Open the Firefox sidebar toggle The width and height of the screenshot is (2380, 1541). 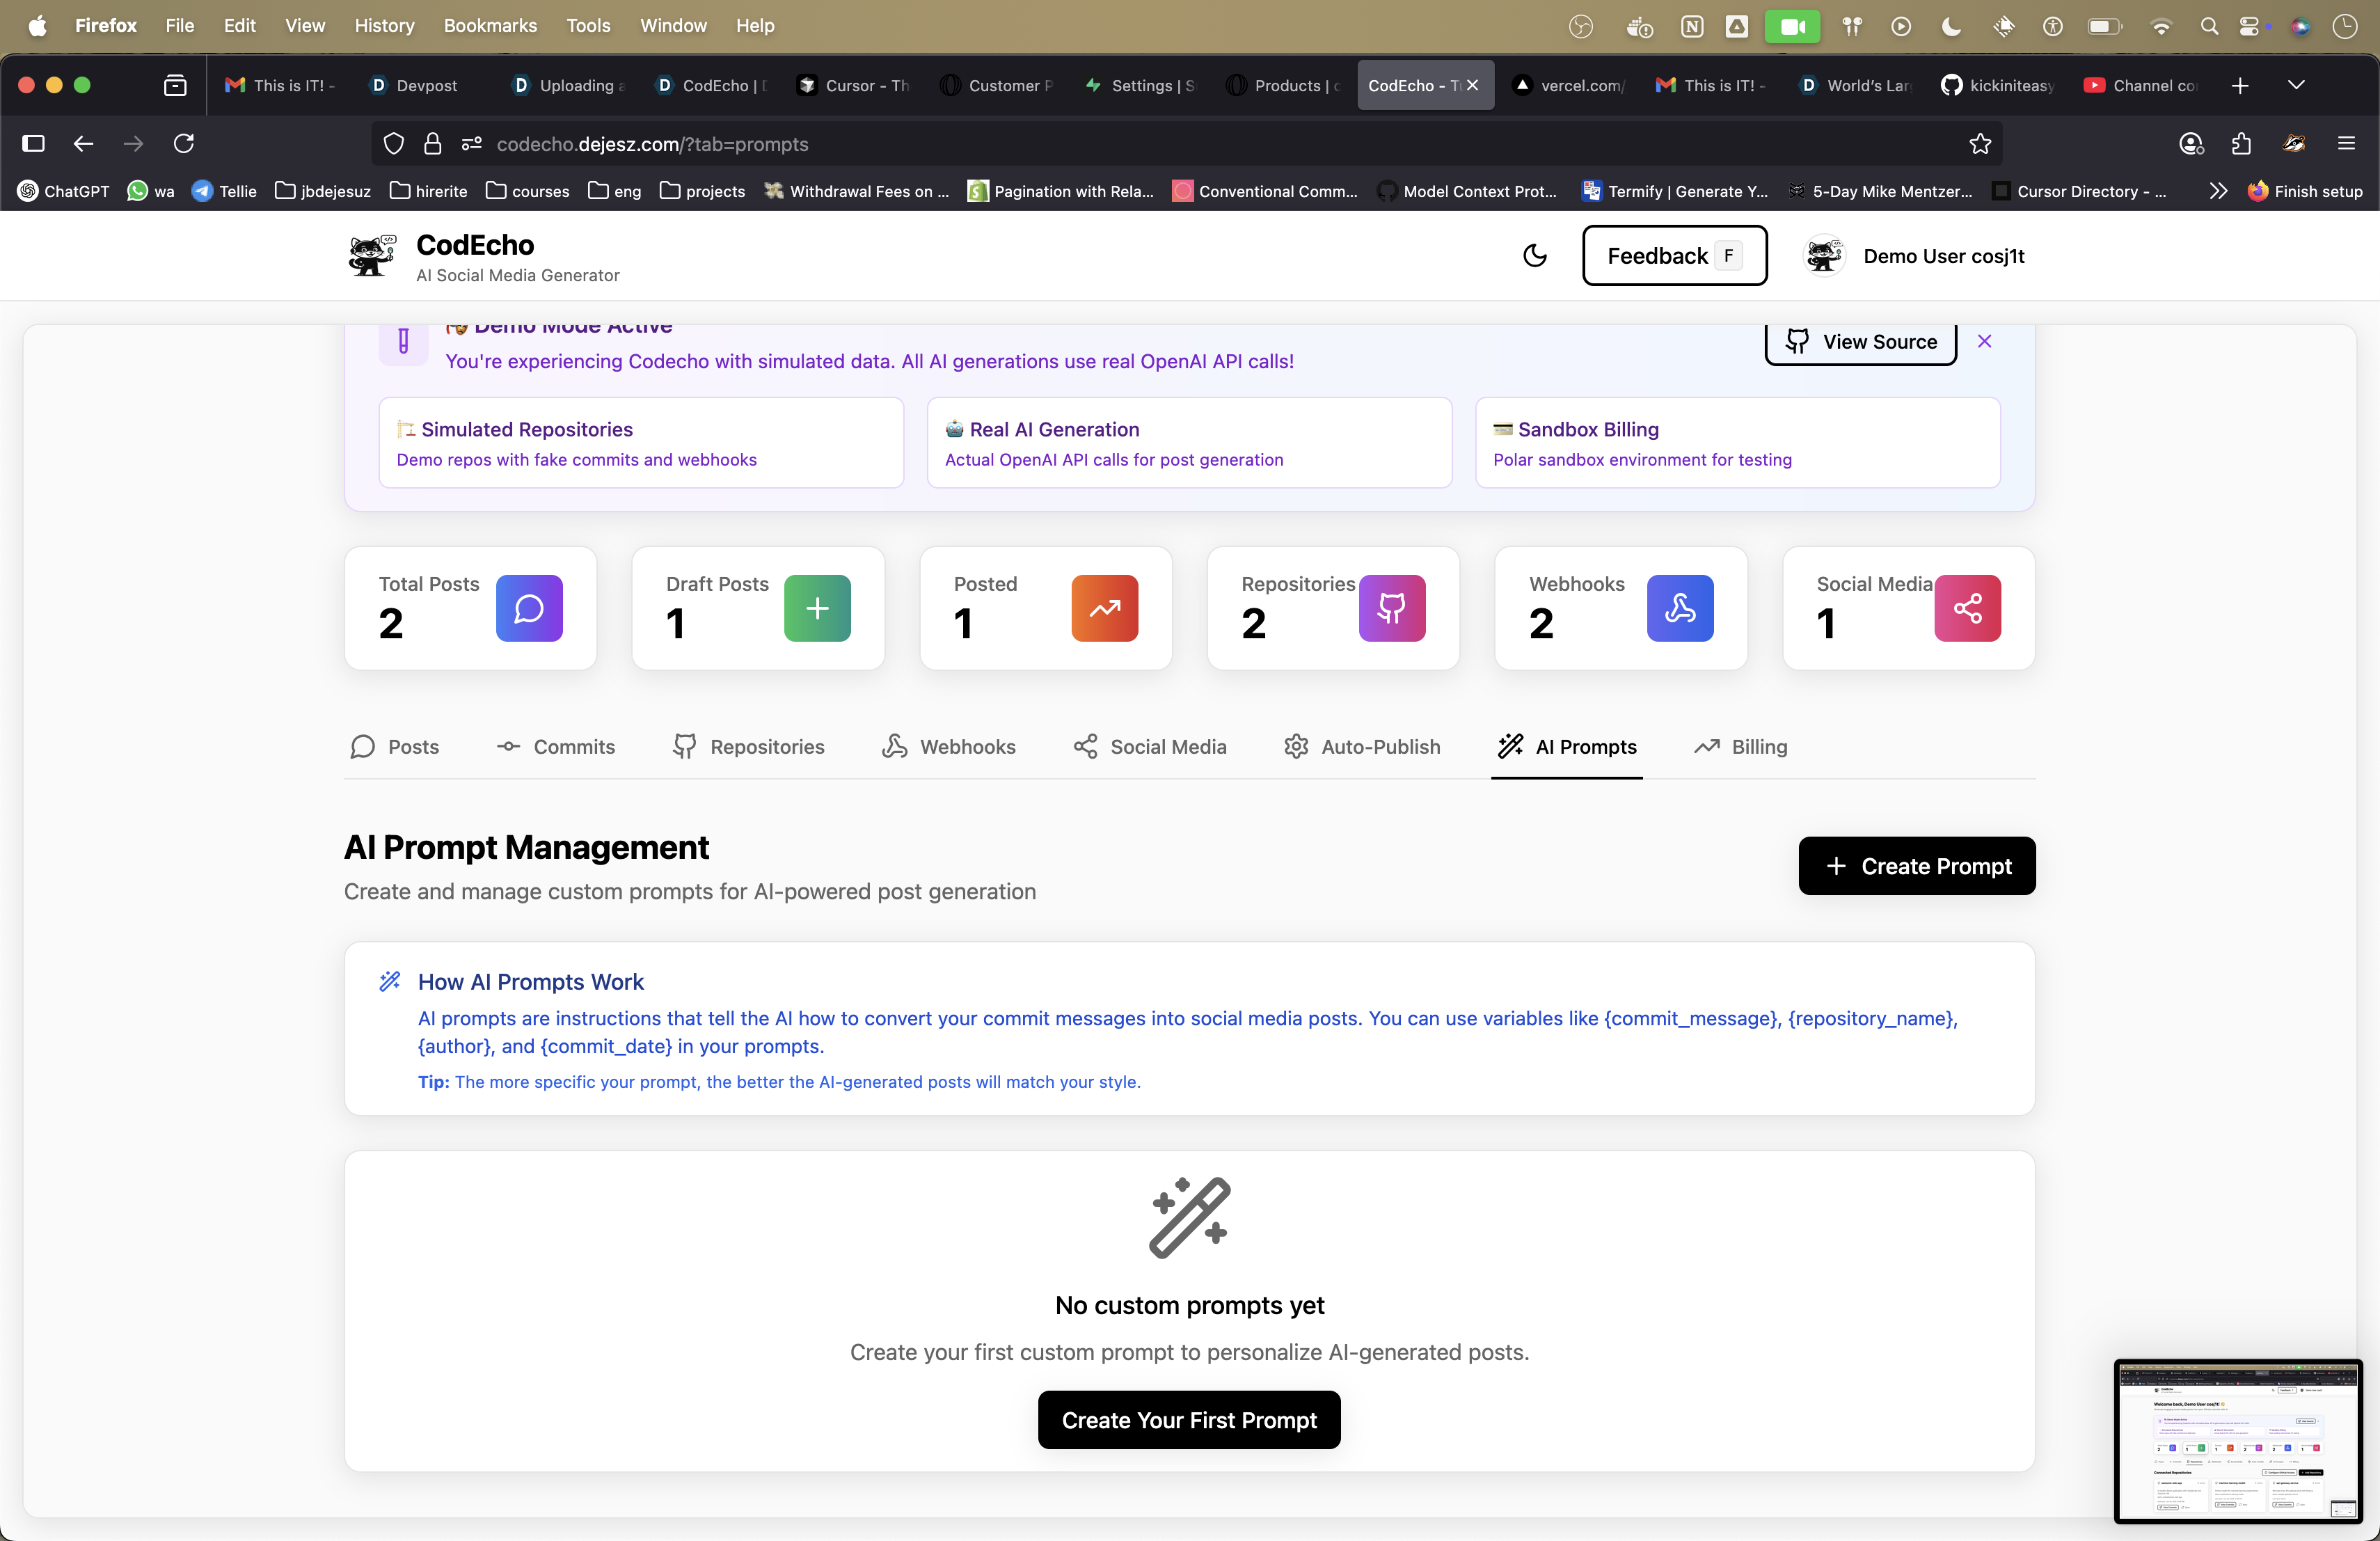click(x=33, y=144)
